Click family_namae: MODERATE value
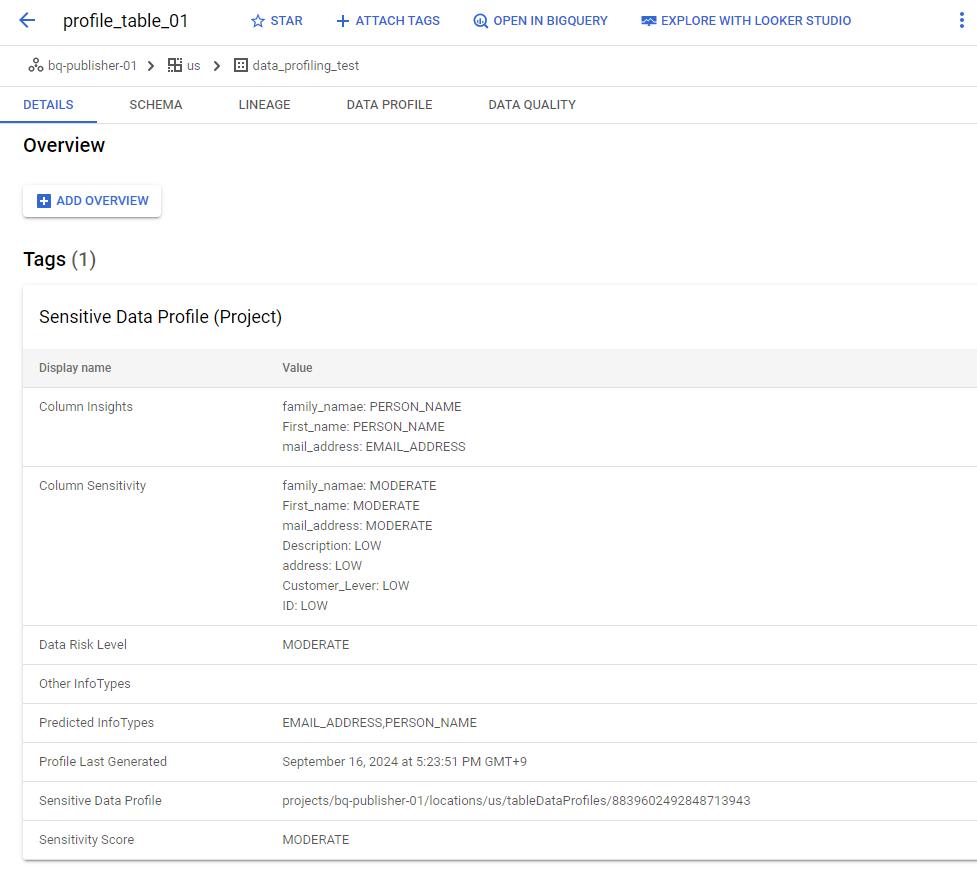977x882 pixels. 360,486
